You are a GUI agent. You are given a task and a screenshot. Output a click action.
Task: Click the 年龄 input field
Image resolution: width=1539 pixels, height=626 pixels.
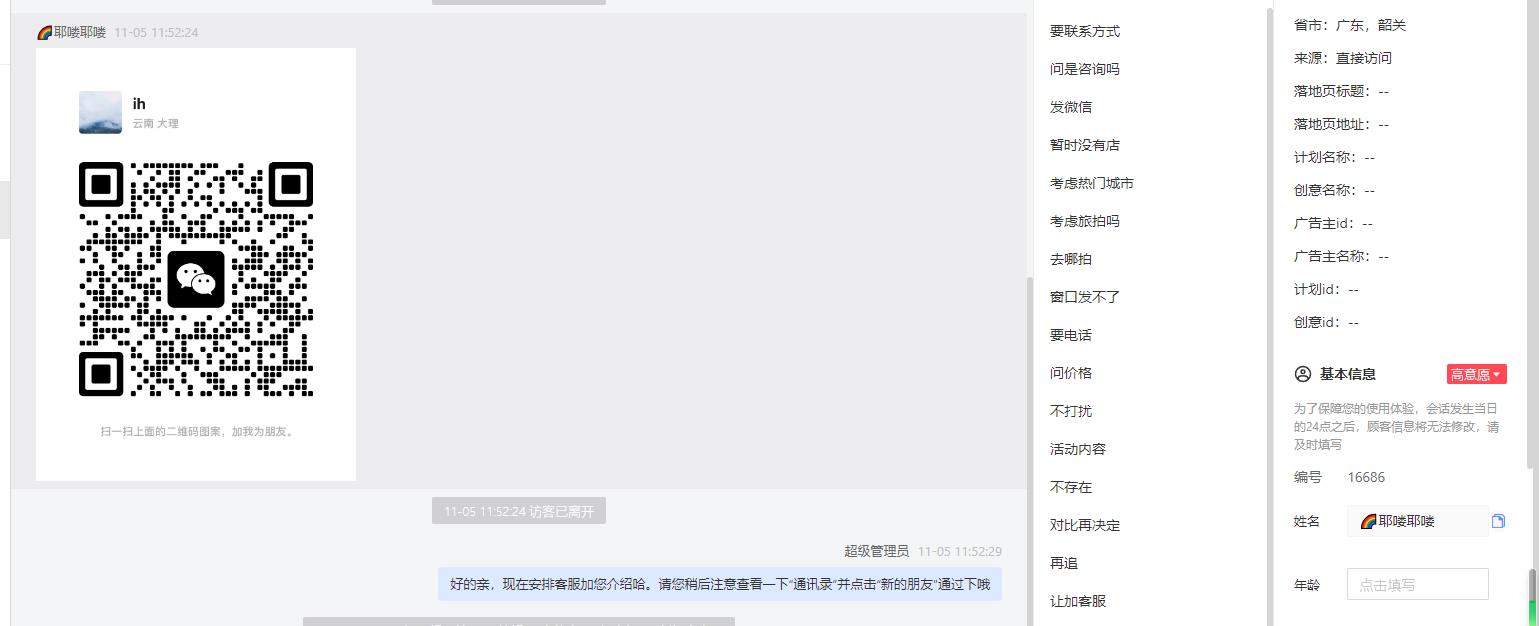tap(1417, 585)
